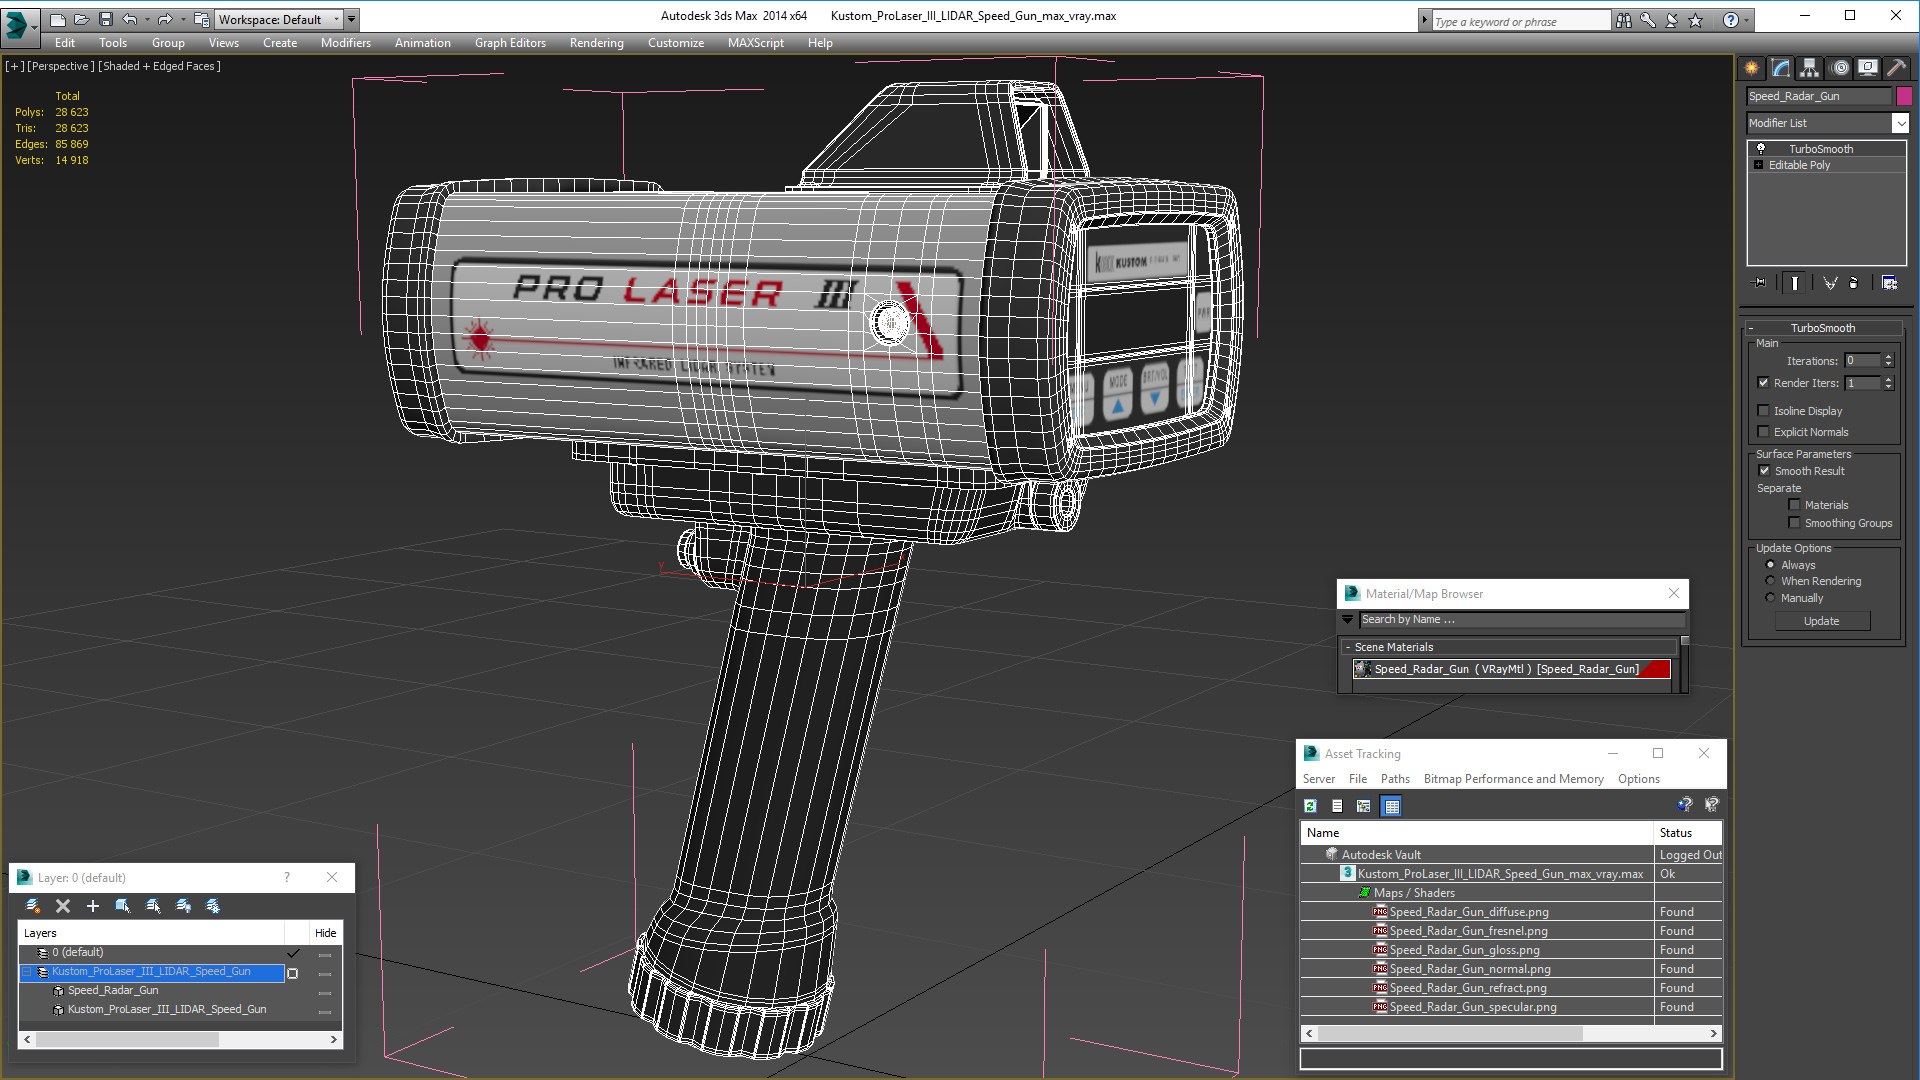Click the Project Folder icon in quick access toolbar
Image resolution: width=1920 pixels, height=1080 pixels.
point(201,19)
